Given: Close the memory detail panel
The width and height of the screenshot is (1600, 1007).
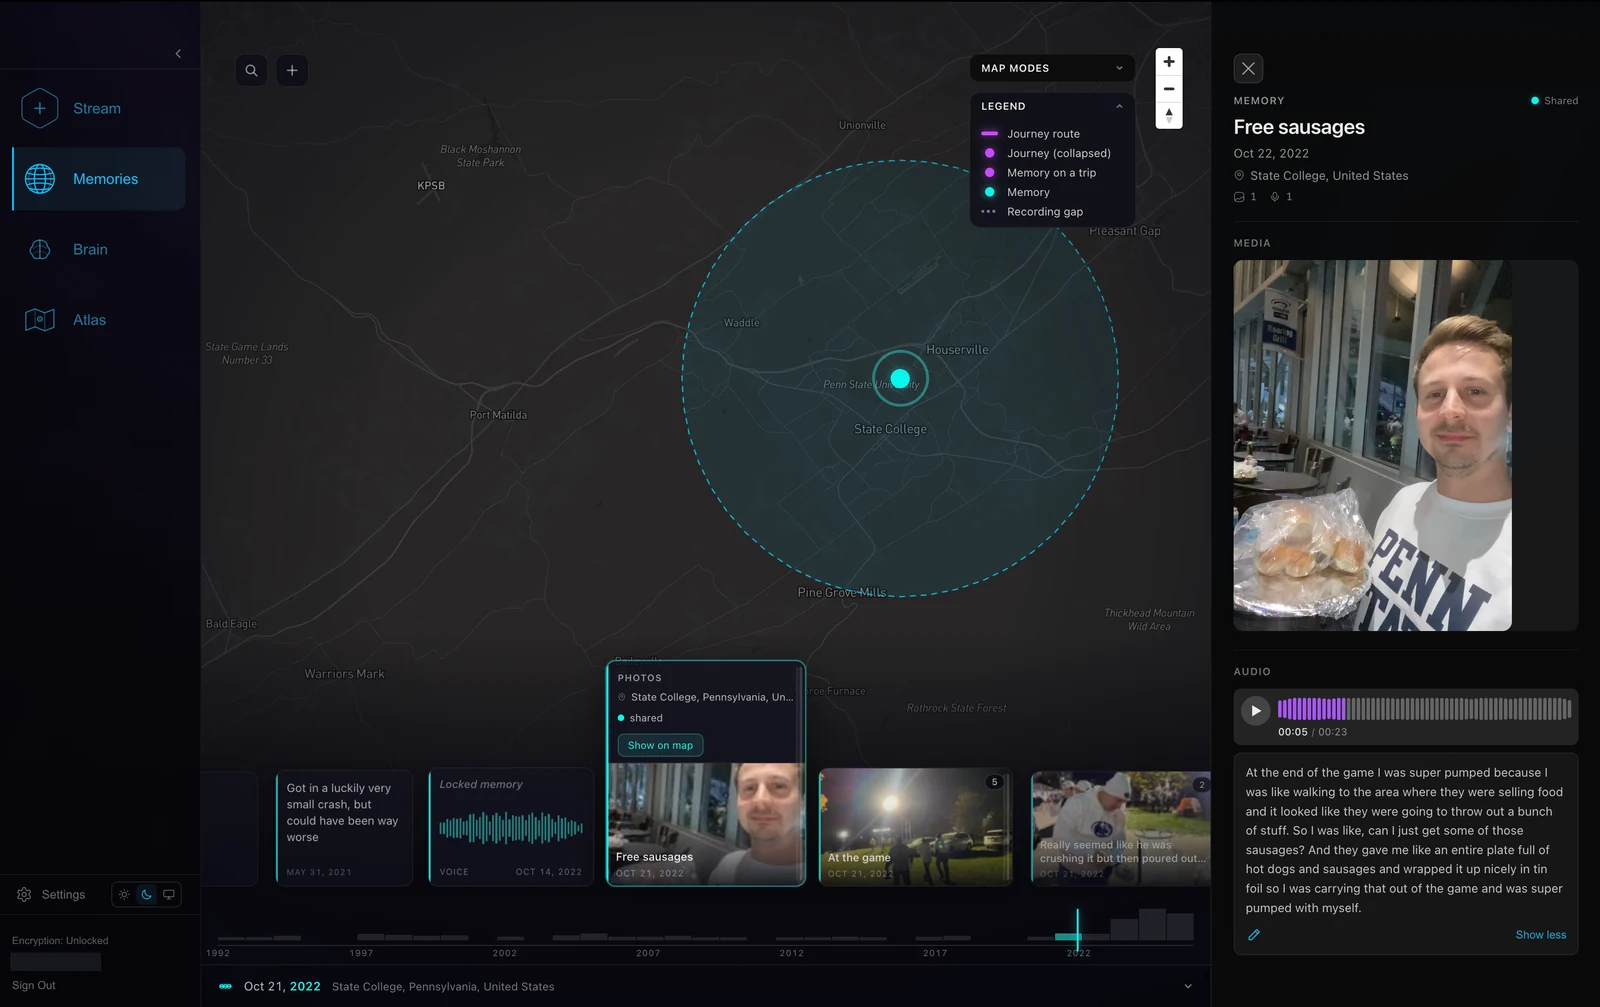Looking at the screenshot, I should (1248, 68).
